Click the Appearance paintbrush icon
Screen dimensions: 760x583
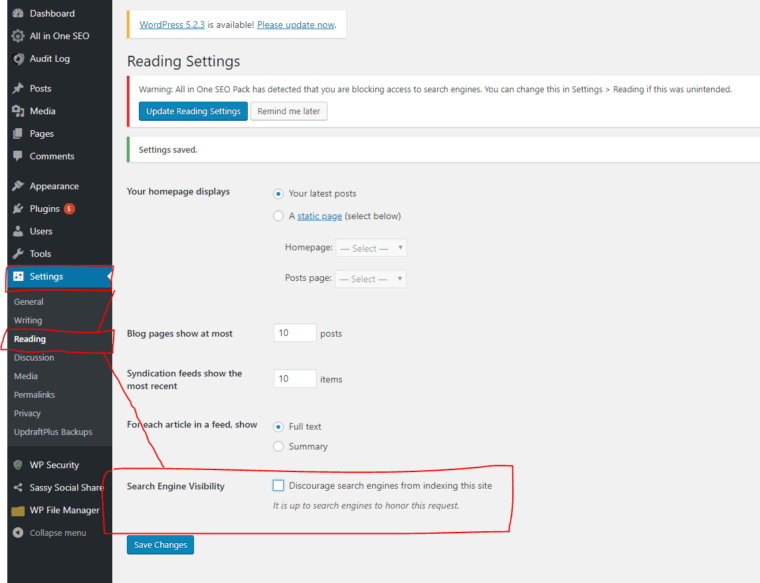coord(18,186)
